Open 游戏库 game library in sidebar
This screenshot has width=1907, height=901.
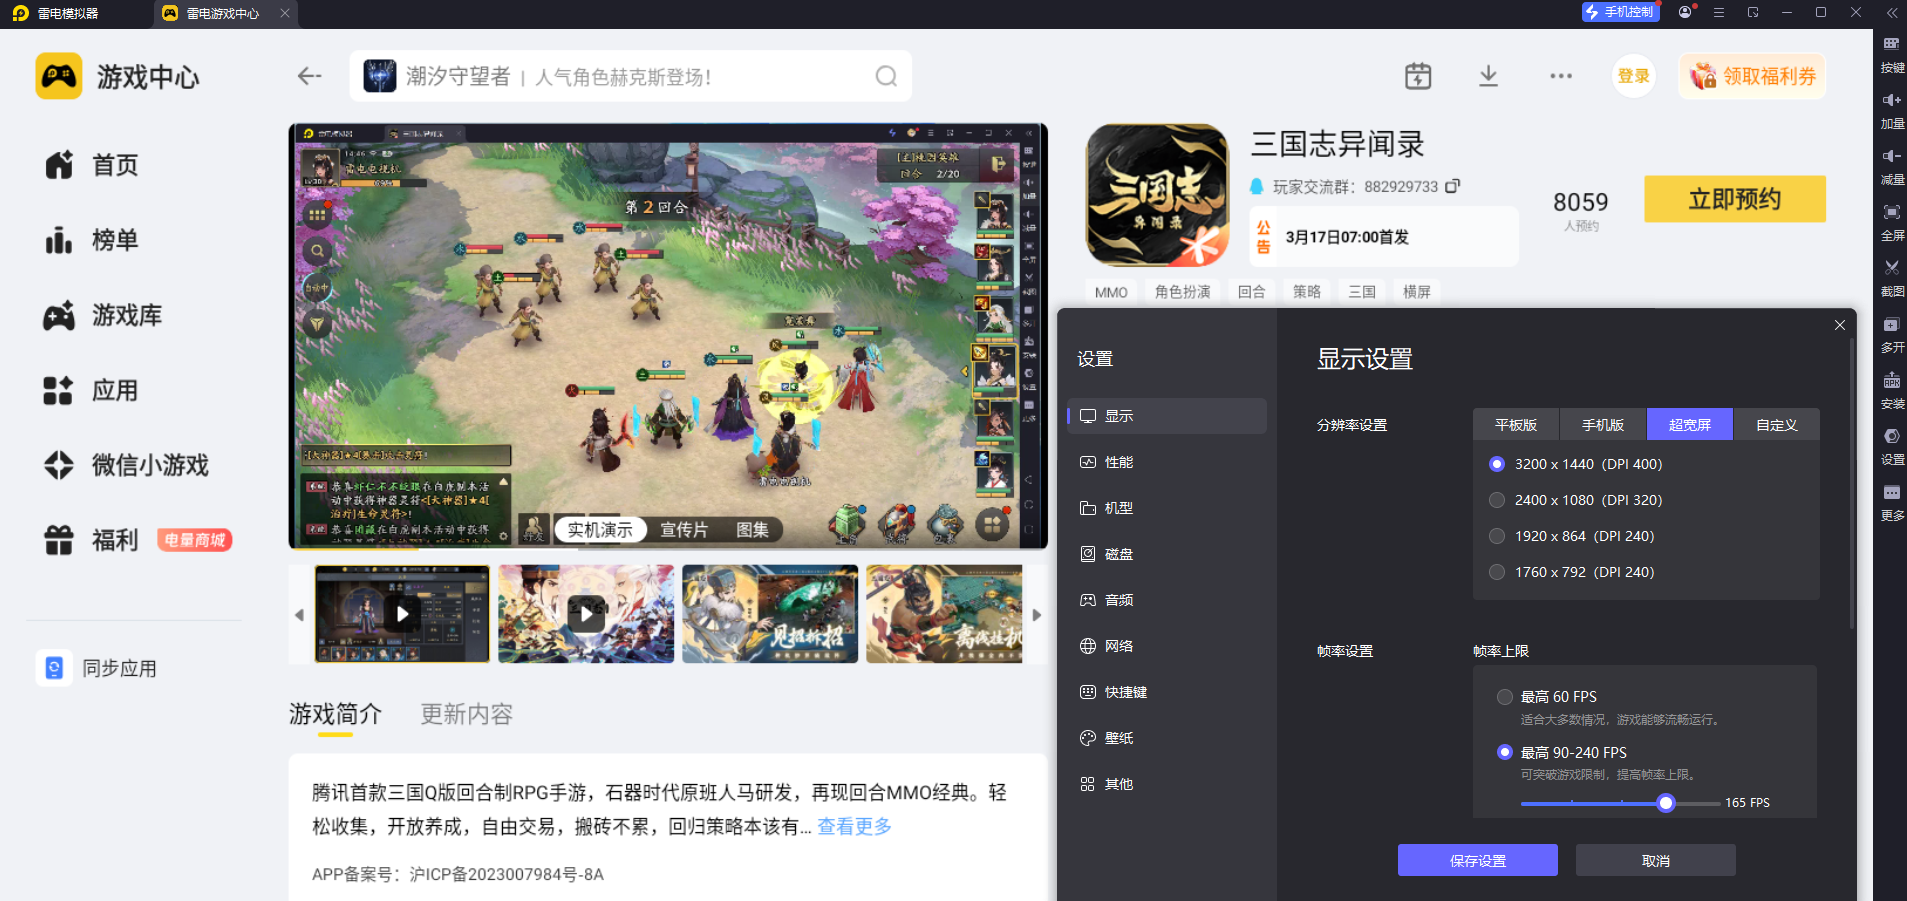103,315
